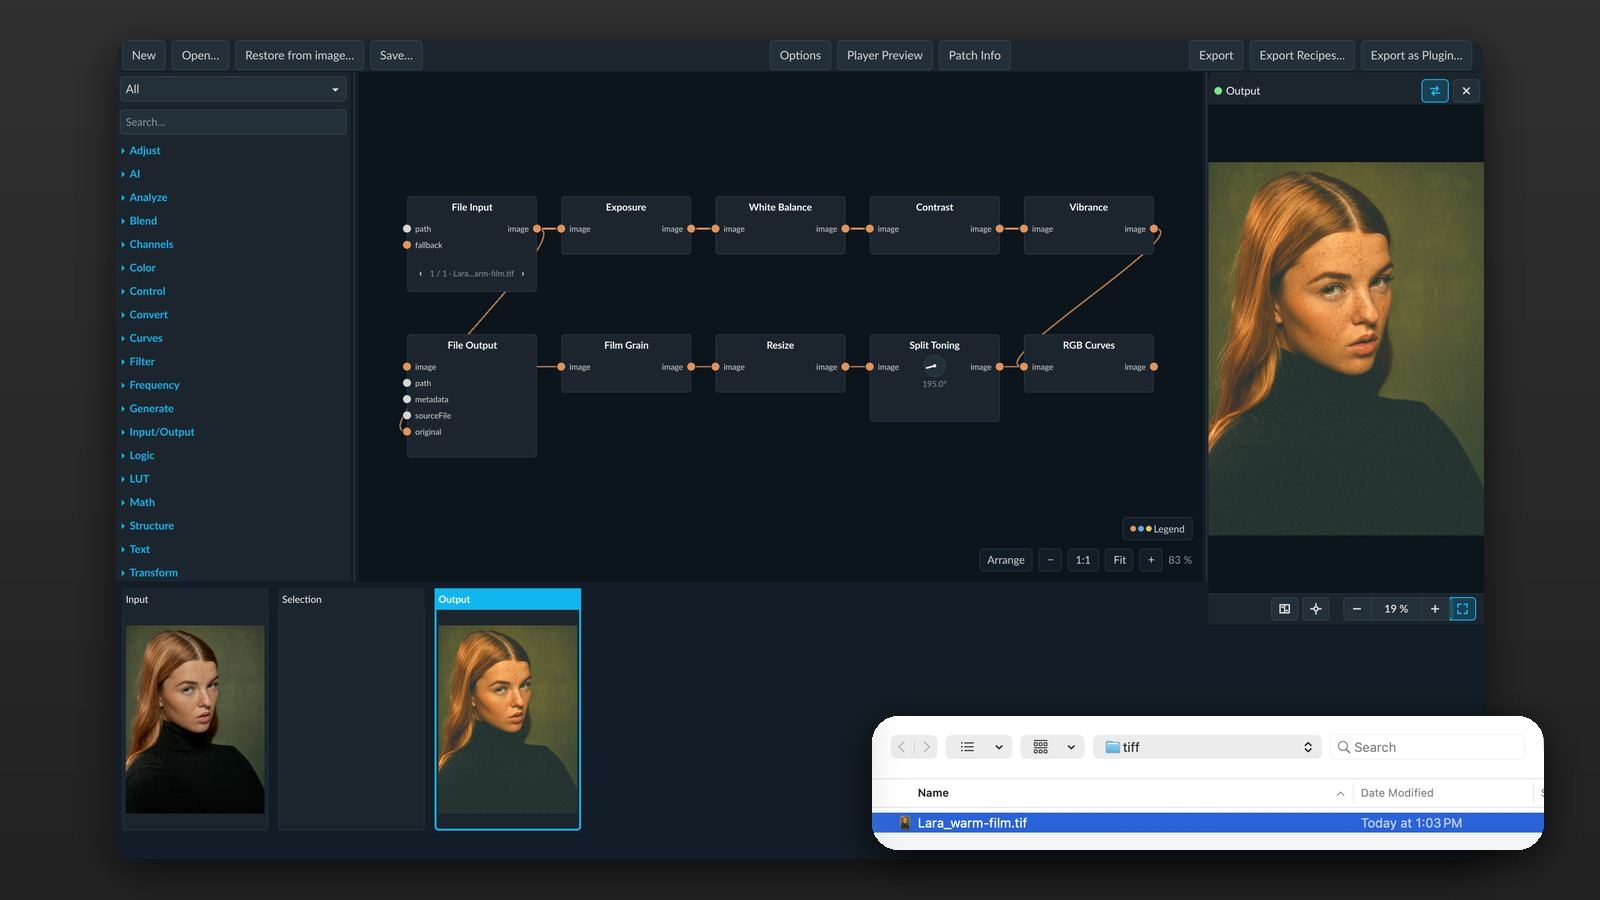Zoom out the node graph with minus button
1600x900 pixels.
click(x=1050, y=560)
